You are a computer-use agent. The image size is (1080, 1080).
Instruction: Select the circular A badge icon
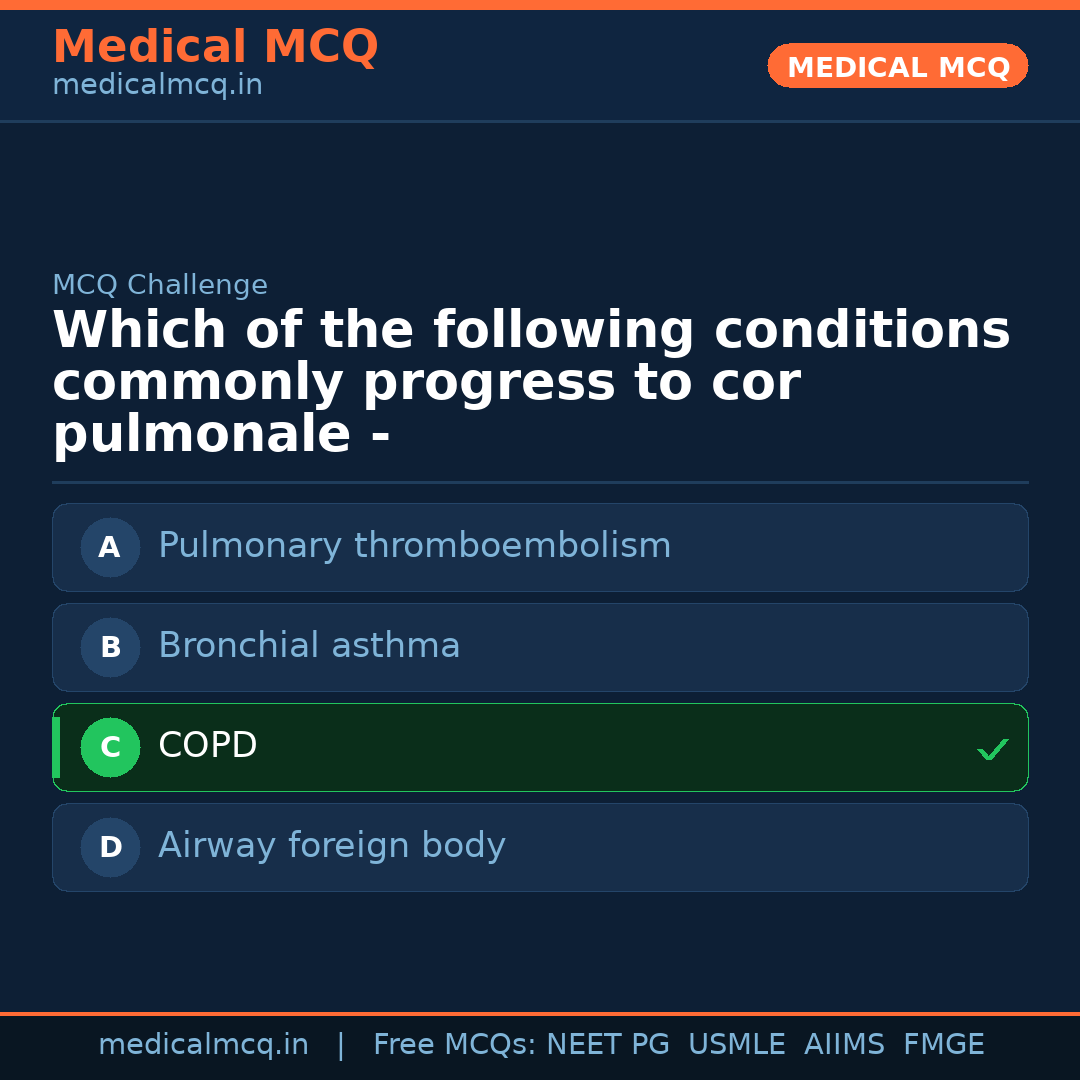(110, 547)
